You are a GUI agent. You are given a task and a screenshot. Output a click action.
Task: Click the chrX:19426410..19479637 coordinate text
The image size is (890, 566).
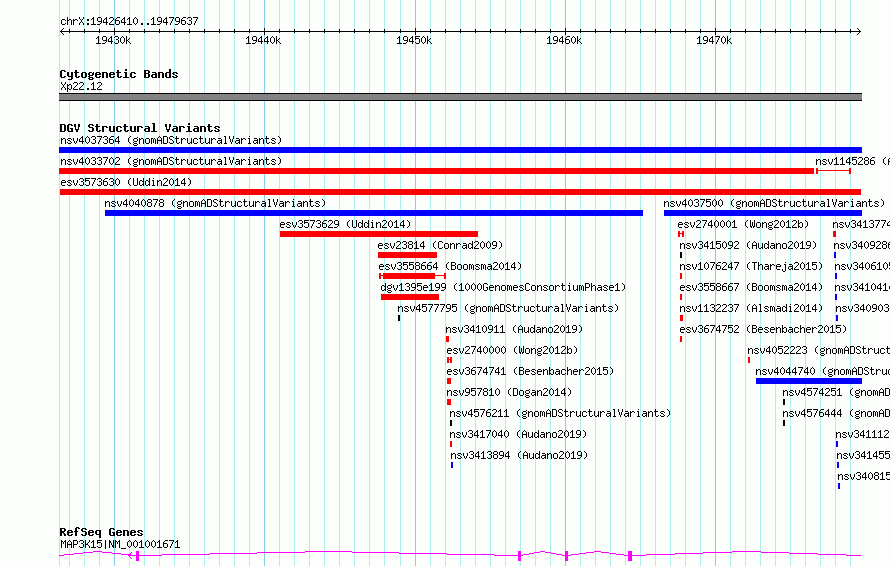click(129, 21)
